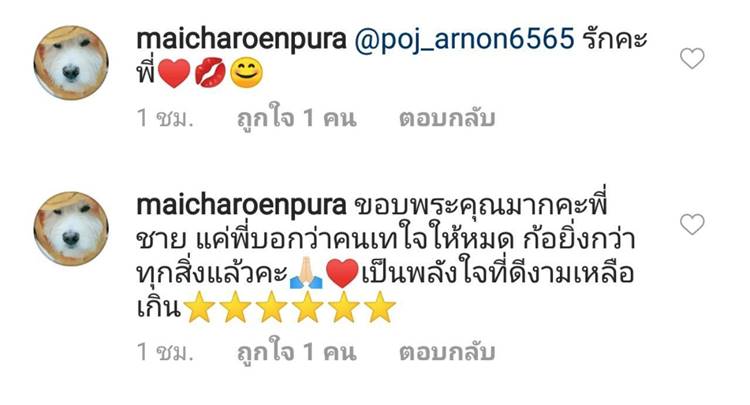Click the 1 ชม. timestamp on second comment
Screen dimensions: 750x405
(165, 352)
